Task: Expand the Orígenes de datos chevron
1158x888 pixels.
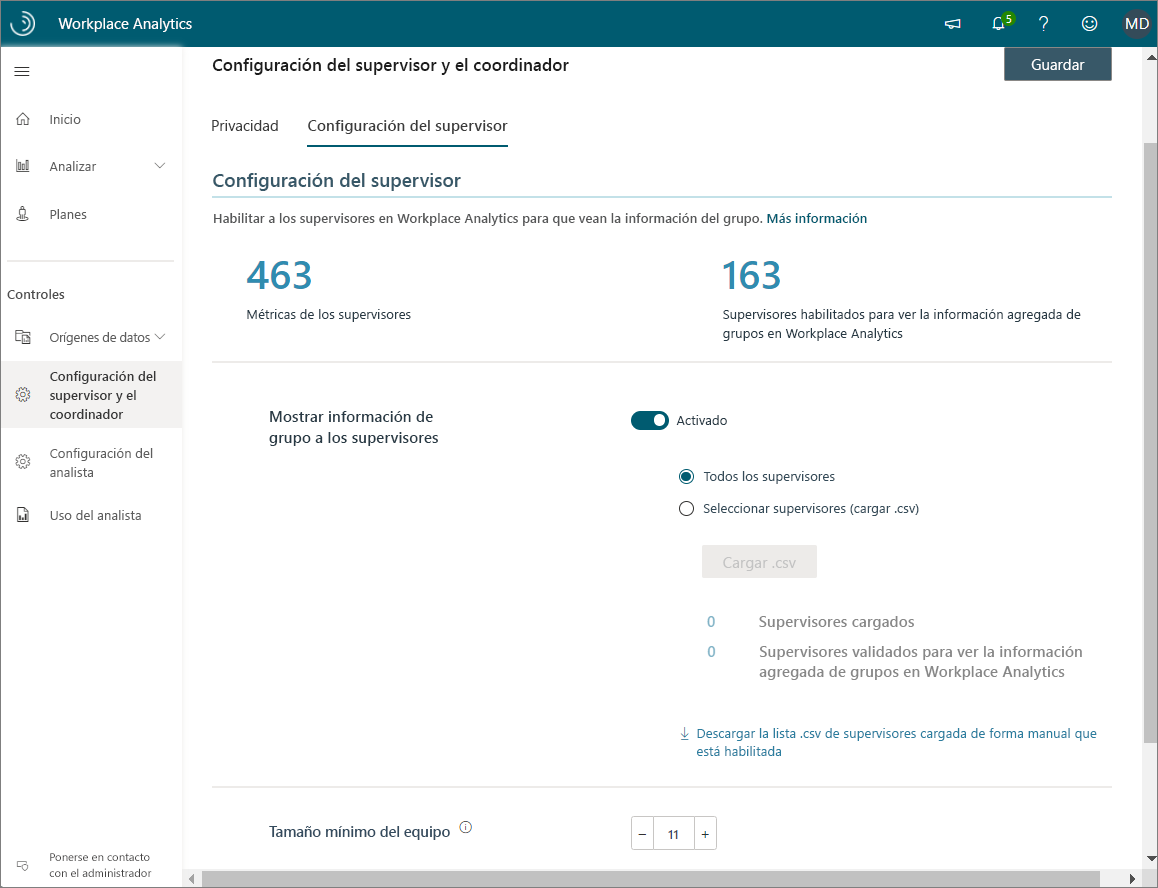Action: tap(160, 337)
